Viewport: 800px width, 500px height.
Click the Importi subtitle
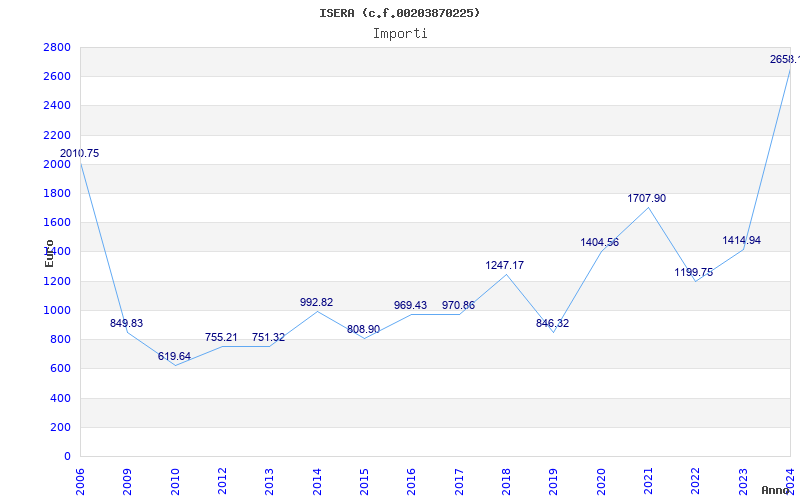(x=400, y=34)
